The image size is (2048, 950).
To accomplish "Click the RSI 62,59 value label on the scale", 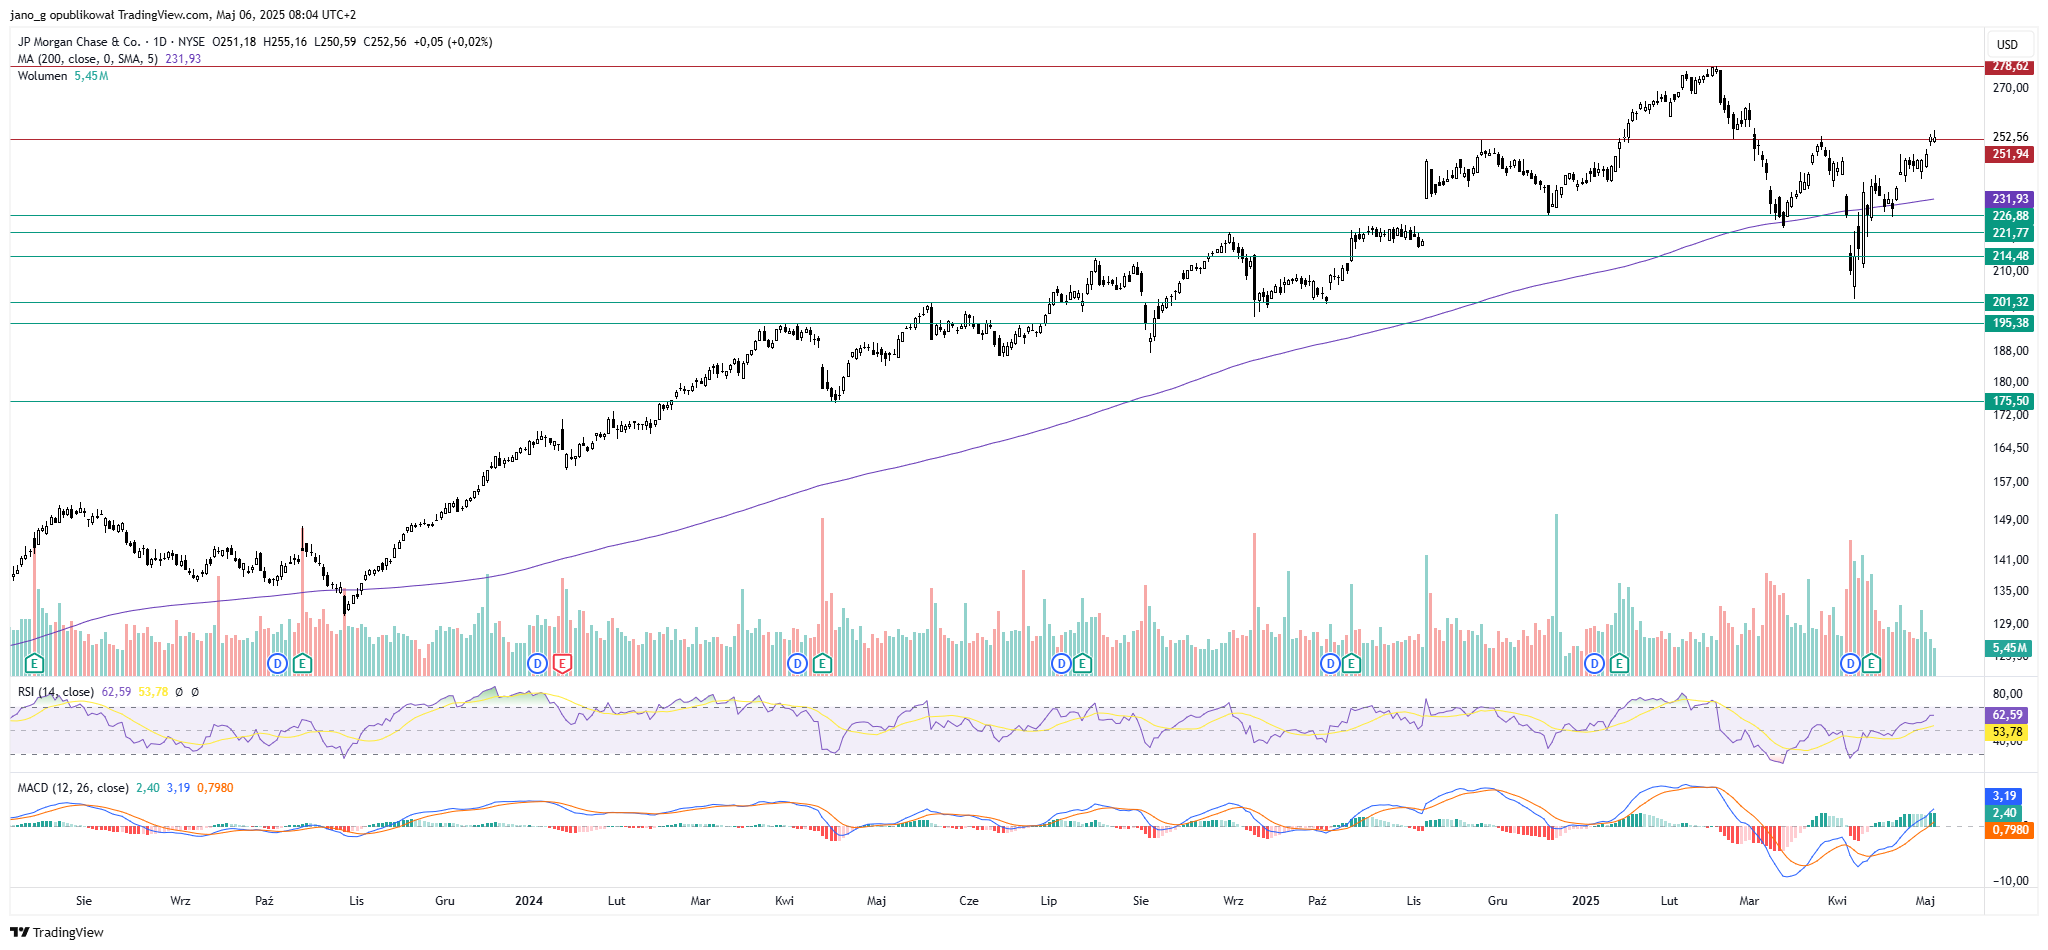I will [x=2007, y=715].
